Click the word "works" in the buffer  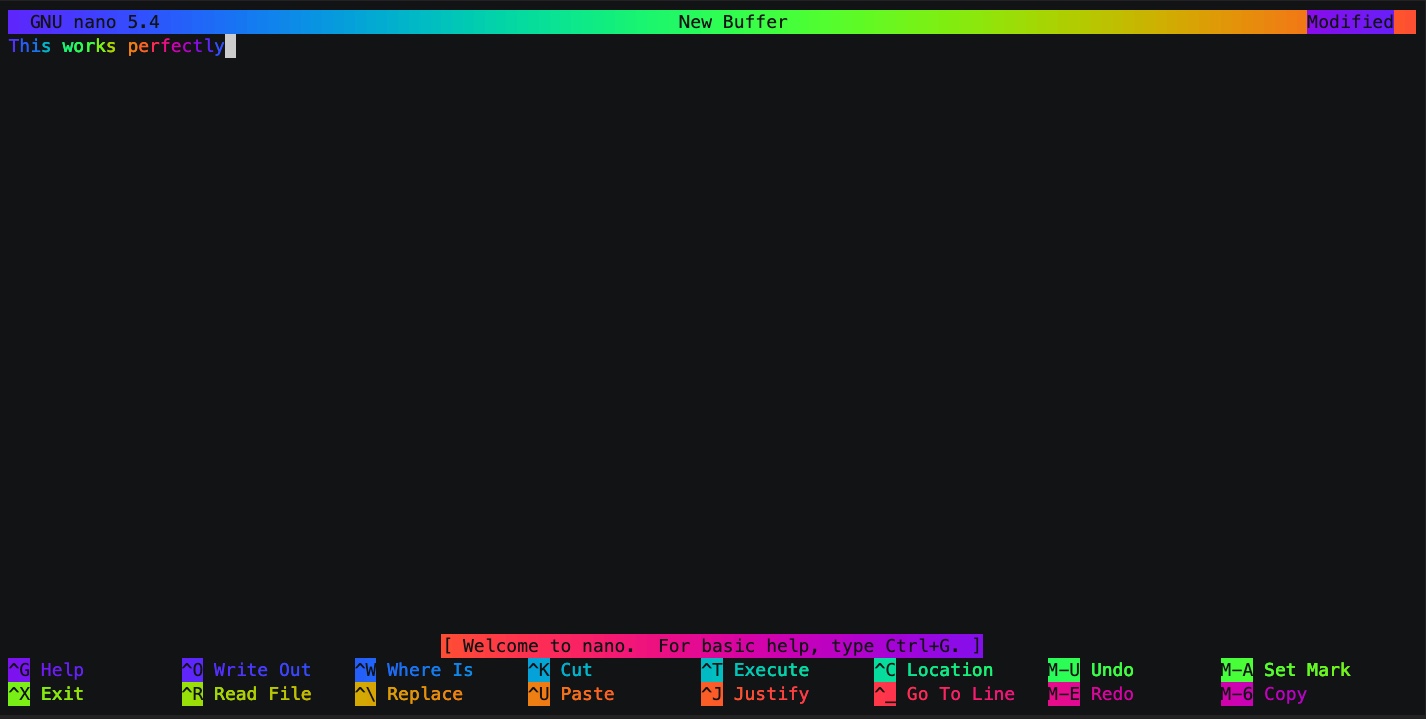pyautogui.click(x=89, y=46)
